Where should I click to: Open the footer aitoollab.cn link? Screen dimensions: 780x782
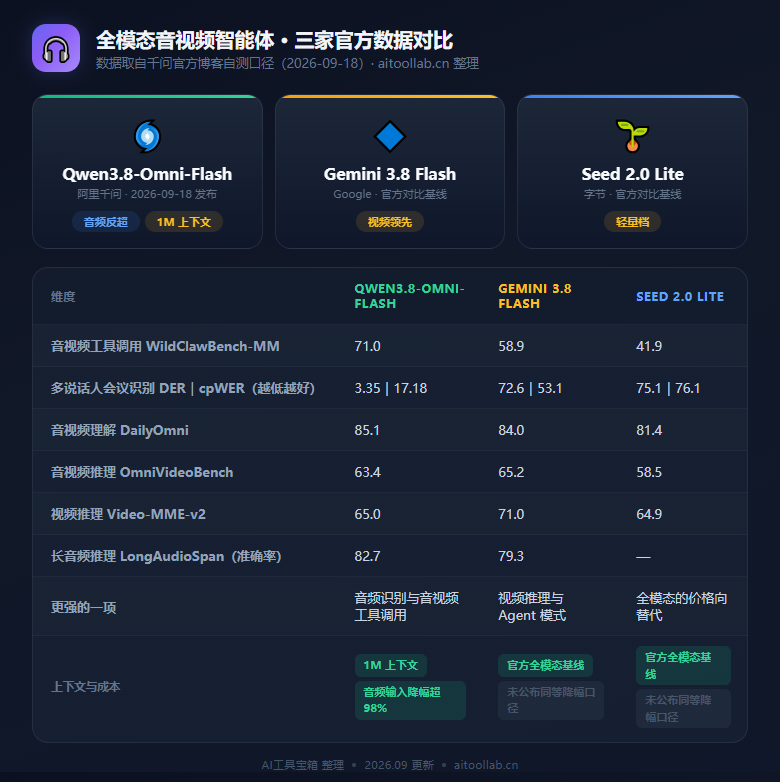coord(486,765)
